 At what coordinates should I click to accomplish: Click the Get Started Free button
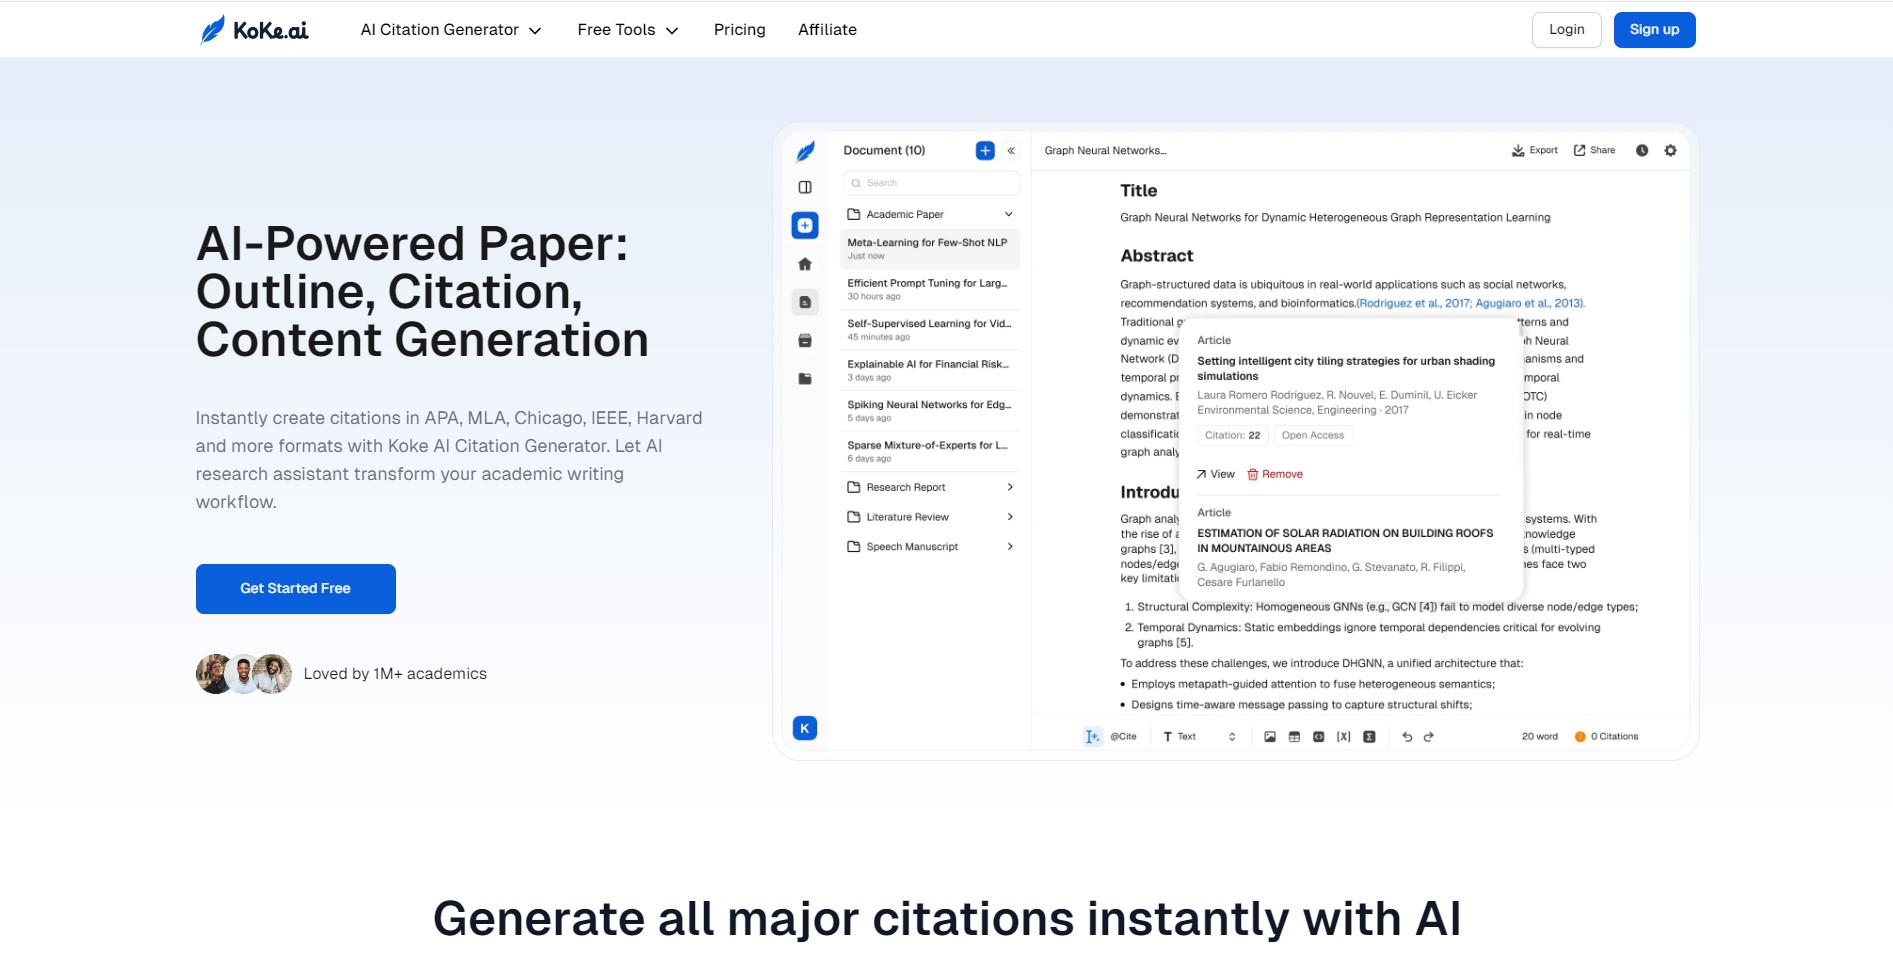tap(295, 589)
